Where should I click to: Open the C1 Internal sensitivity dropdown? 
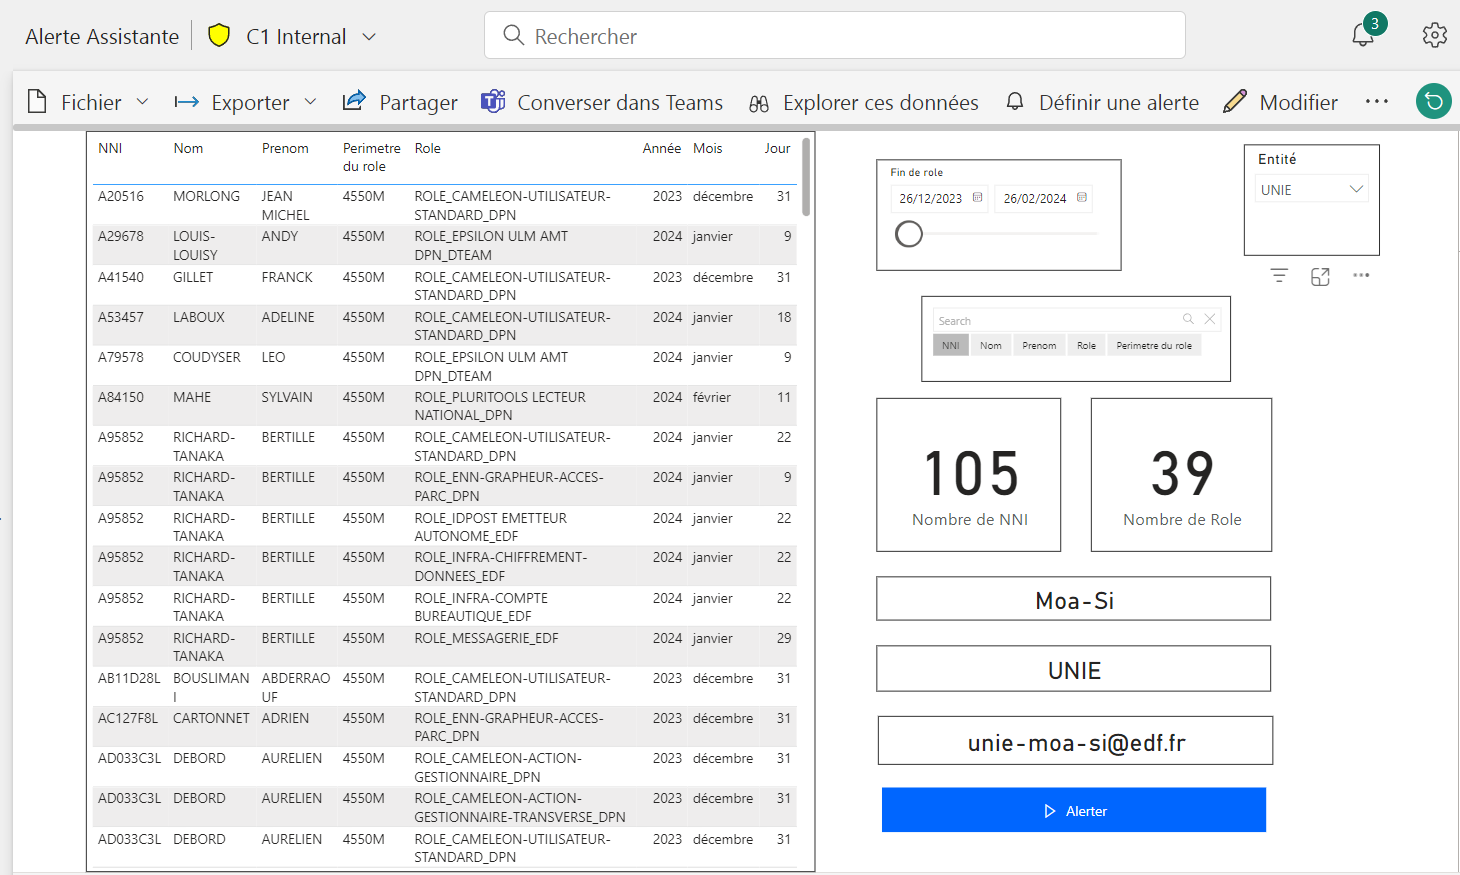coord(369,36)
